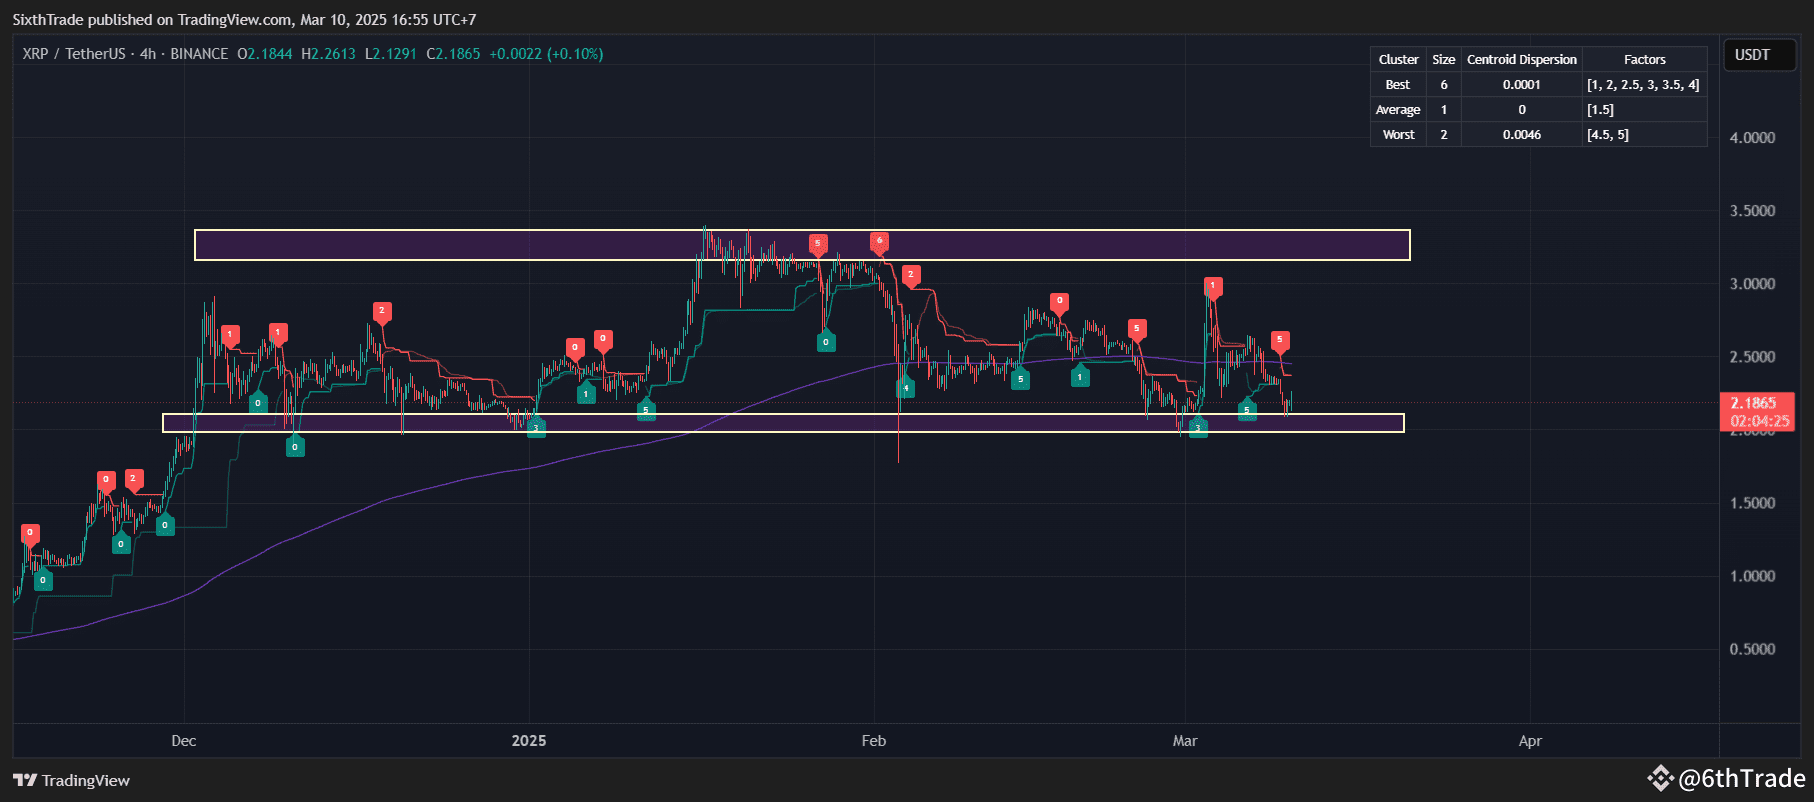The image size is (1814, 802).
Task: Click red marker 2 just after February start
Action: 911,274
